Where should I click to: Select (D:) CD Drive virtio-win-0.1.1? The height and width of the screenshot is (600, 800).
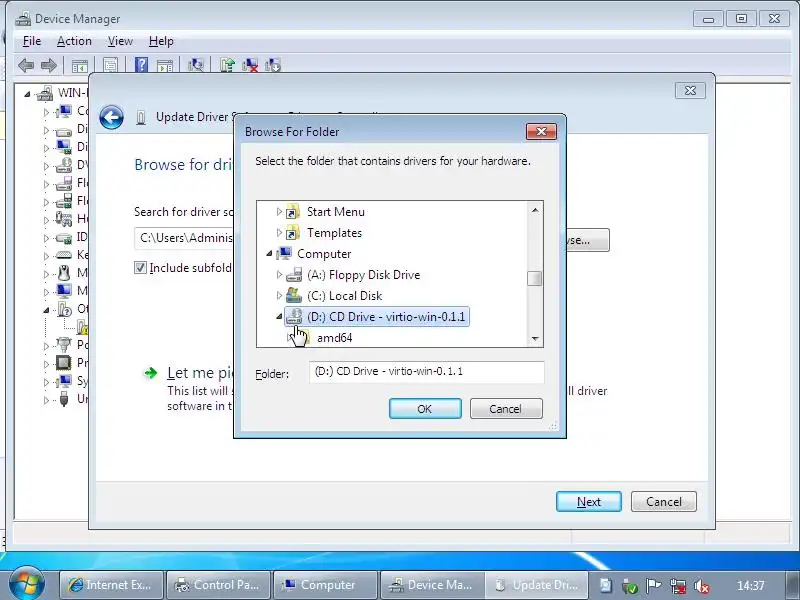coord(377,317)
